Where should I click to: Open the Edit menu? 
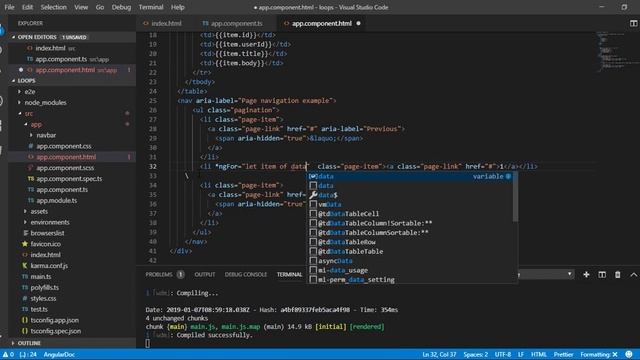pos(27,7)
